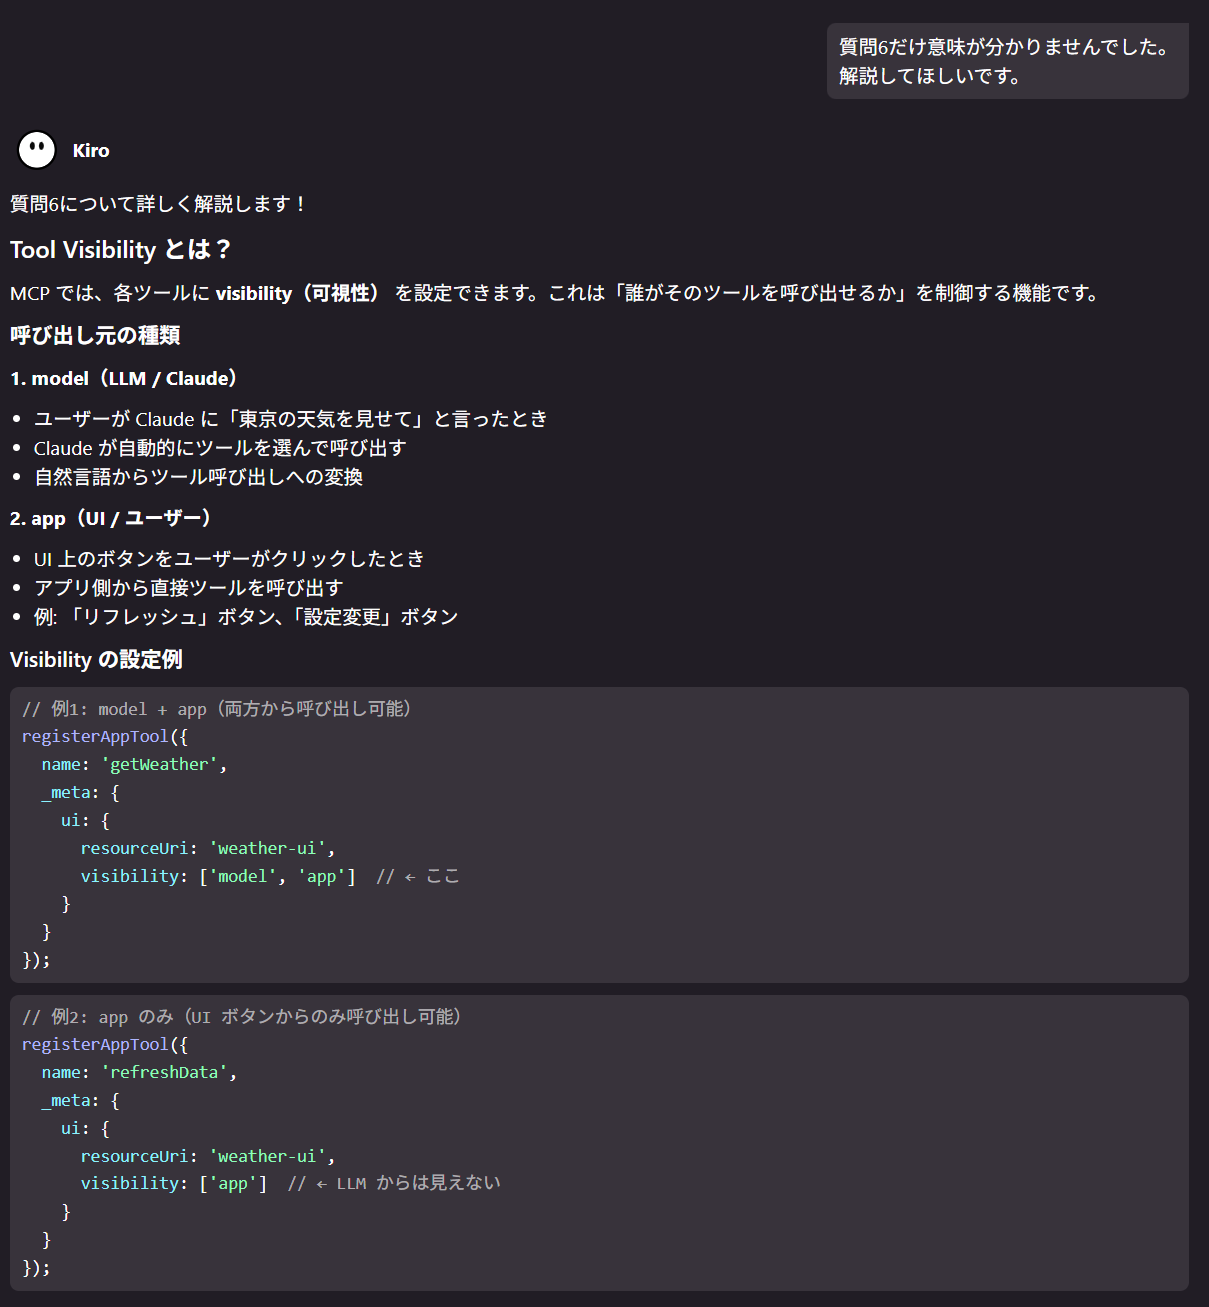Viewport: 1209px width, 1307px height.
Task: Click the visibility line with ['model', 'app']
Action: [218, 876]
